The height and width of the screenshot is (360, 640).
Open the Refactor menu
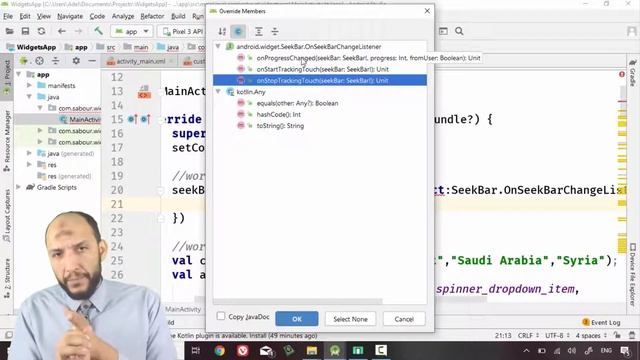coord(152,16)
